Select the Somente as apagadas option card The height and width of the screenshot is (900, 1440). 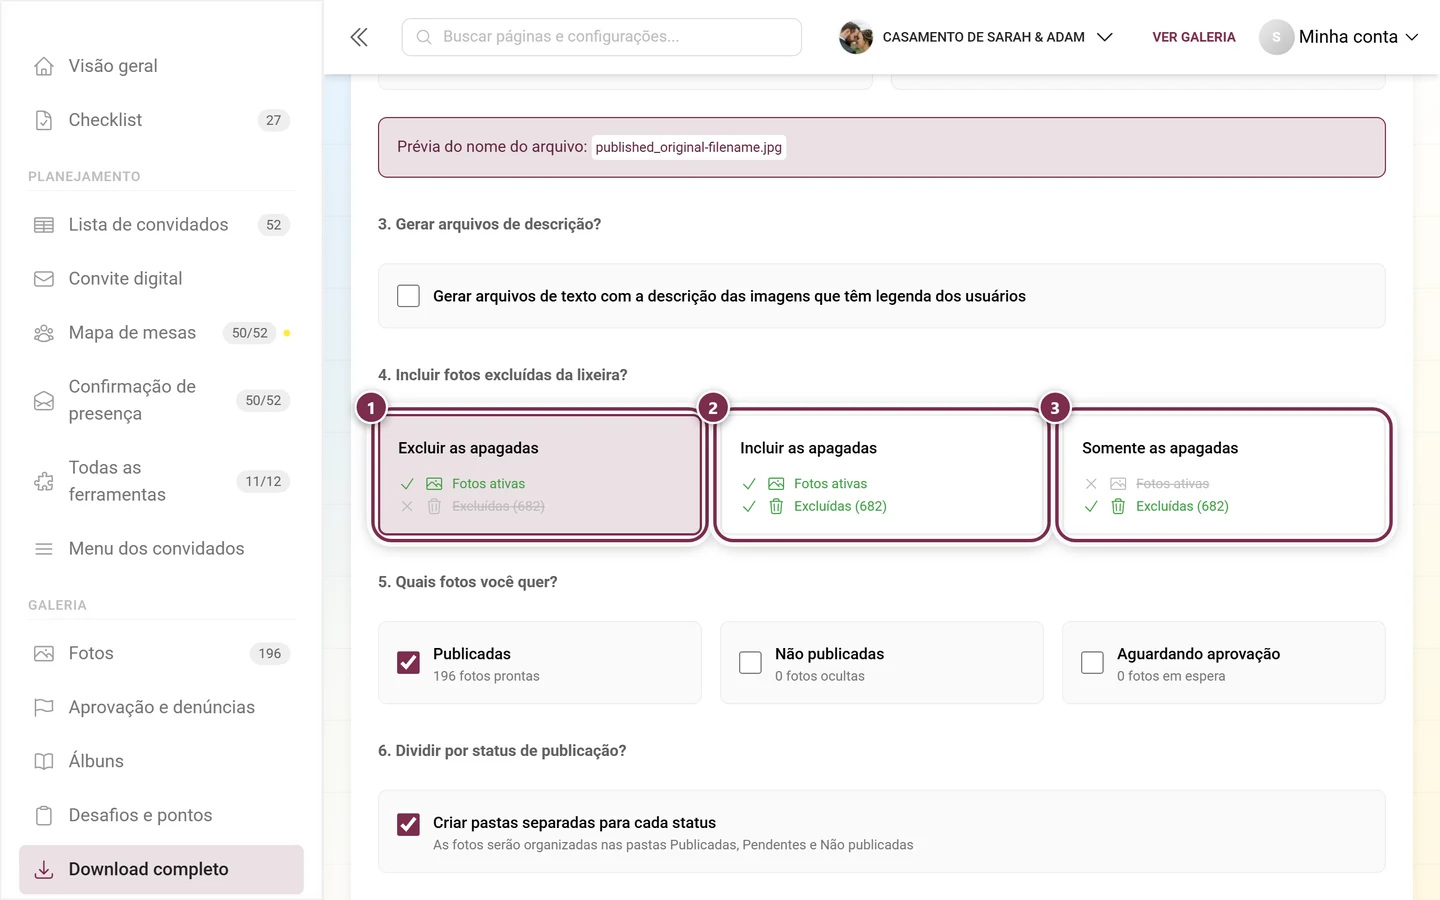1224,476
